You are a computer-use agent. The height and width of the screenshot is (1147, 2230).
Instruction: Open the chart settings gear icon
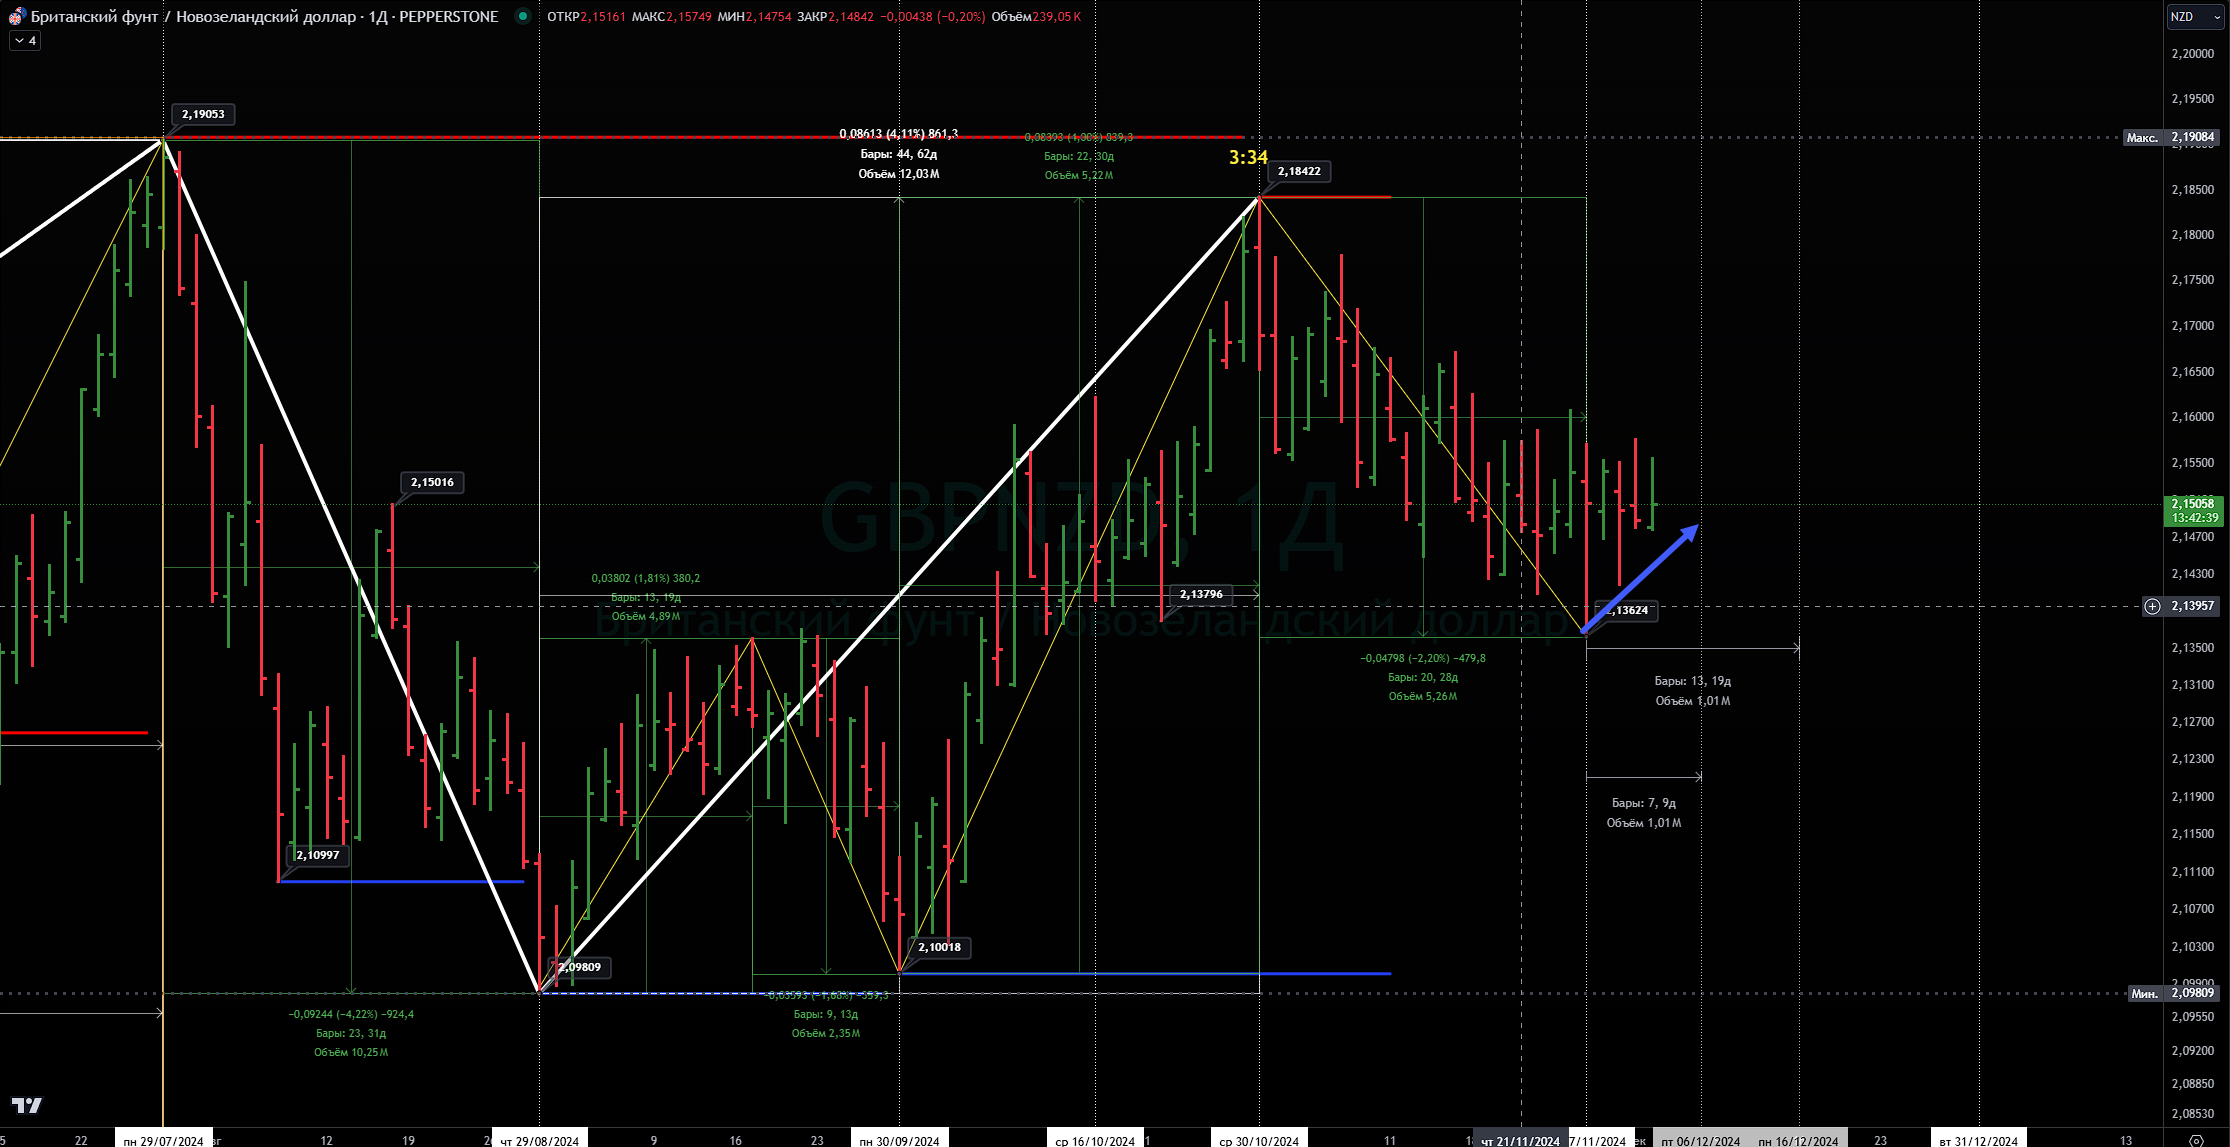click(x=2196, y=1140)
